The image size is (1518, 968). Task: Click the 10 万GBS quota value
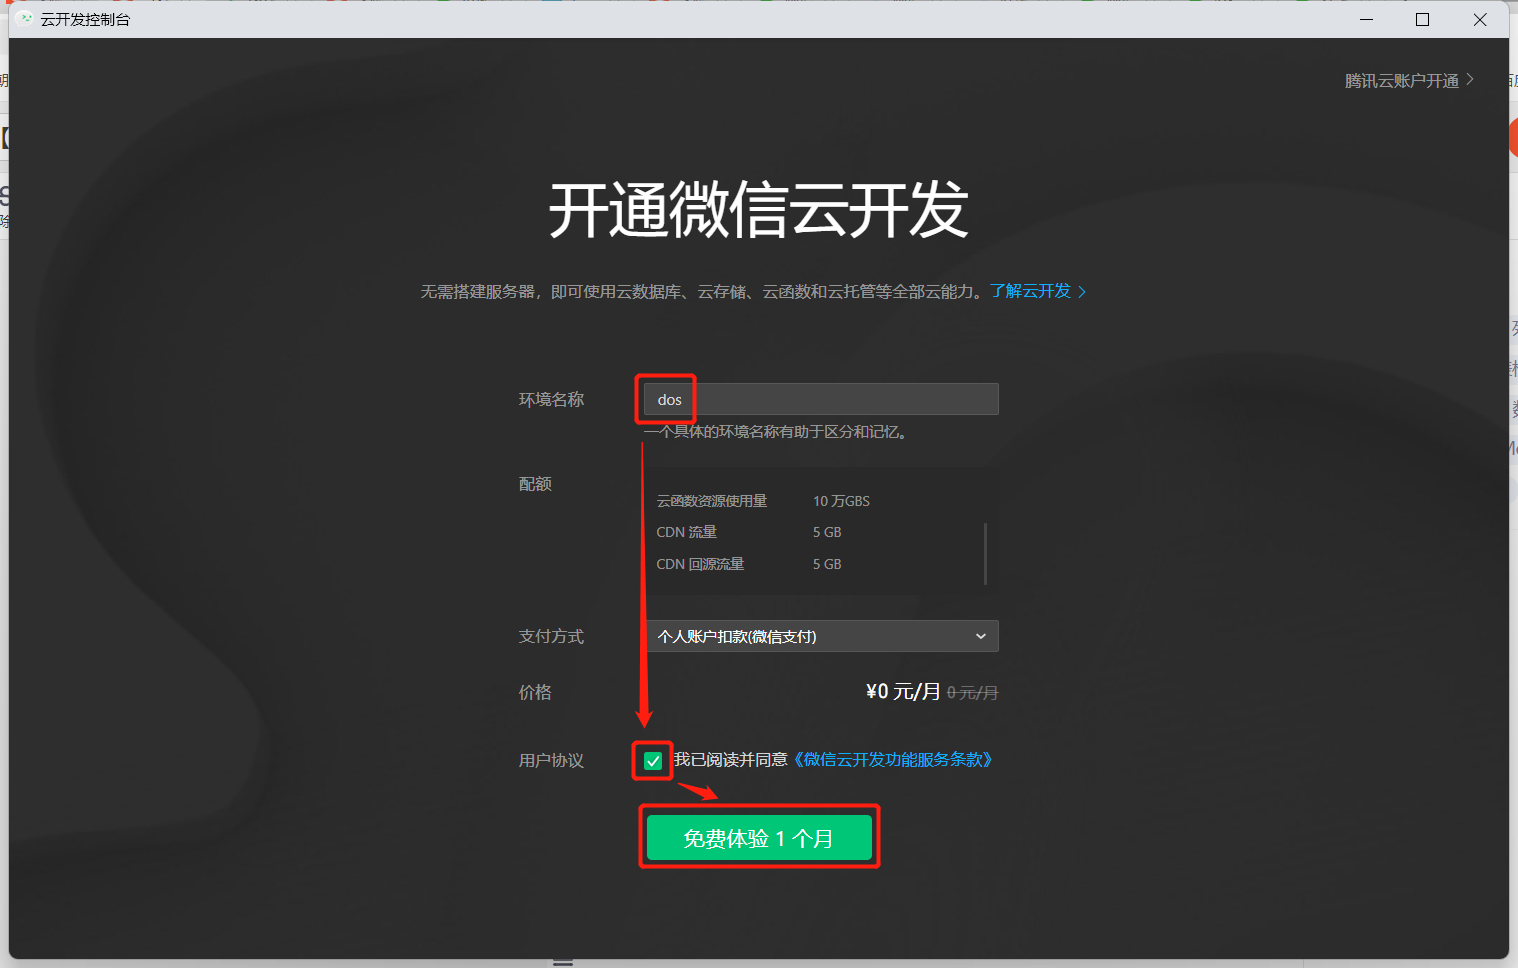(841, 501)
